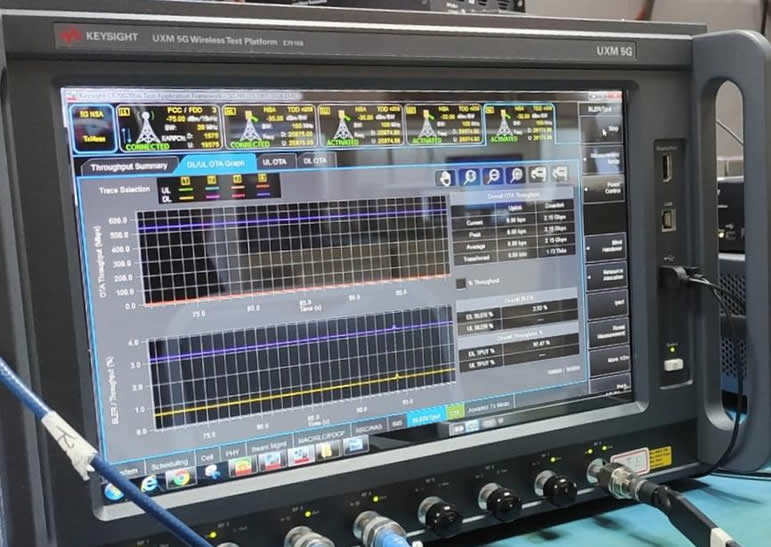Switch to DL/UL OTA Graph tab
This screenshot has width=771, height=547.
pos(216,163)
